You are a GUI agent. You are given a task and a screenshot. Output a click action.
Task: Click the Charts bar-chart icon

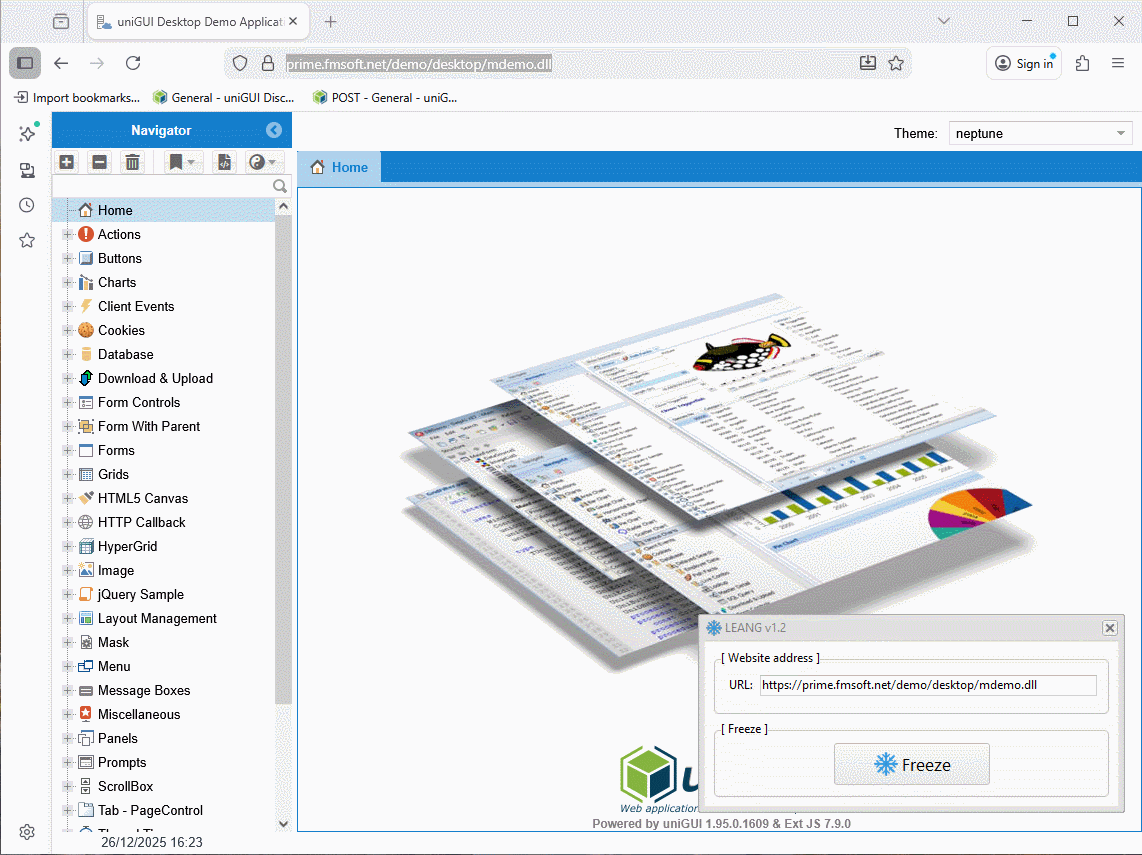86,282
